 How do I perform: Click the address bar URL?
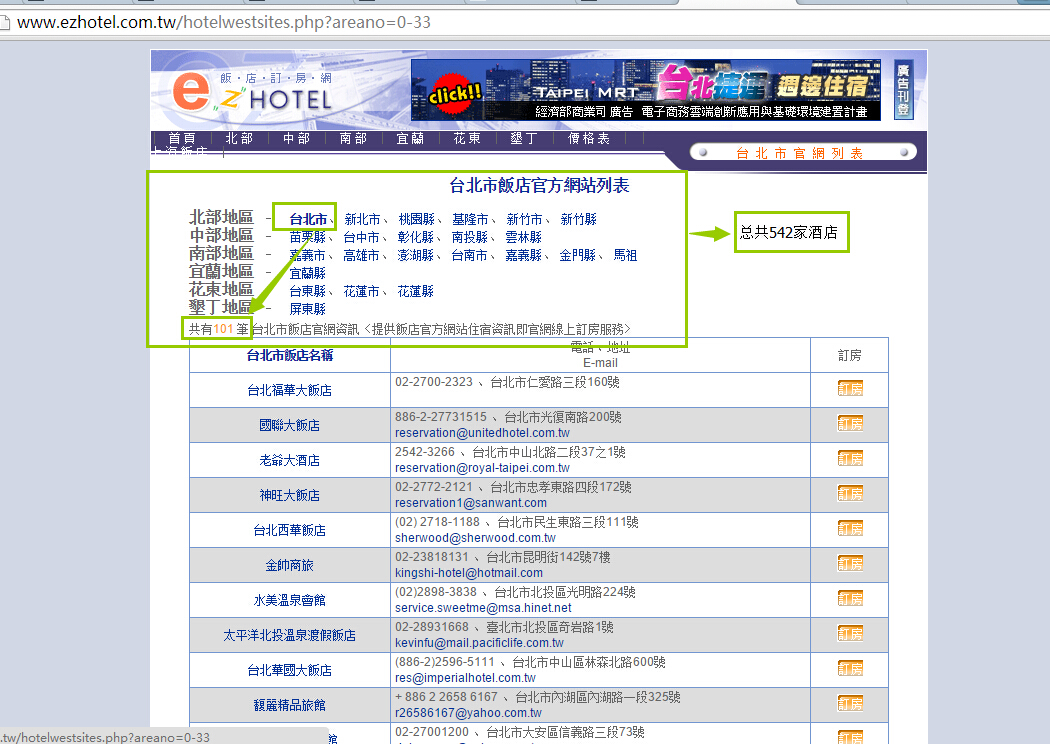click(224, 22)
